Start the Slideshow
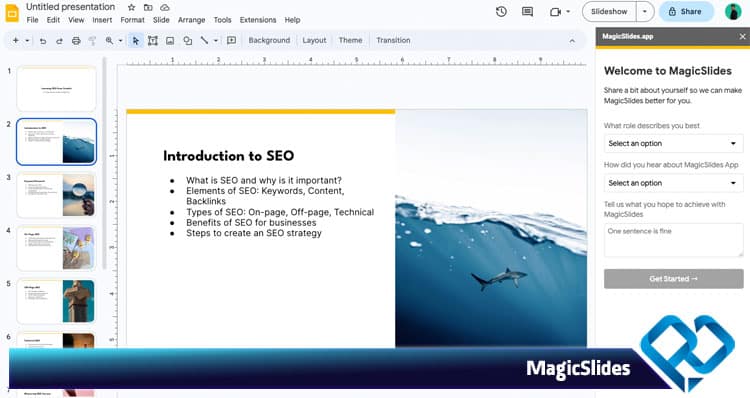The width and height of the screenshot is (750, 398). point(609,11)
